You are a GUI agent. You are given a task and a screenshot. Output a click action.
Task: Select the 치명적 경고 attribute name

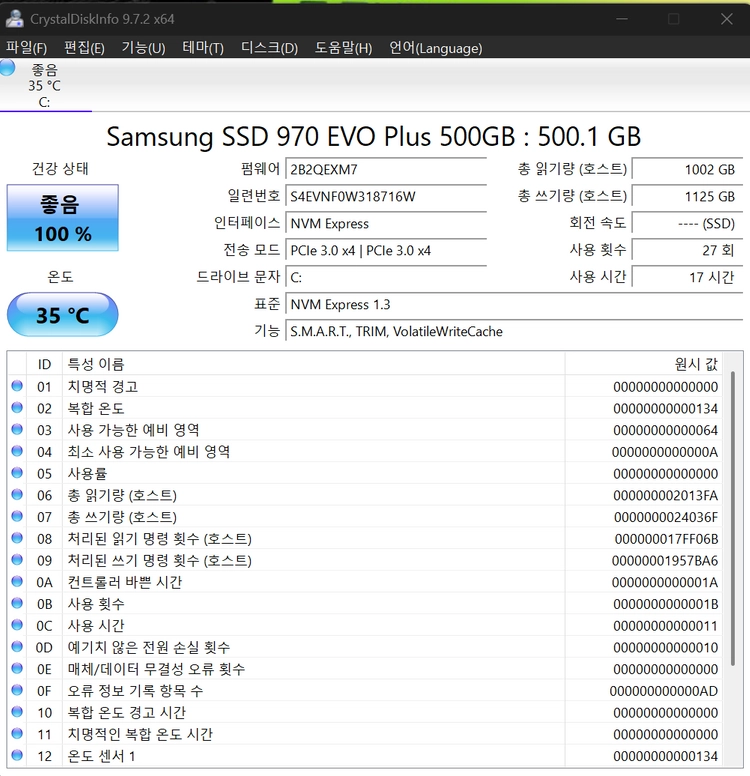102,386
